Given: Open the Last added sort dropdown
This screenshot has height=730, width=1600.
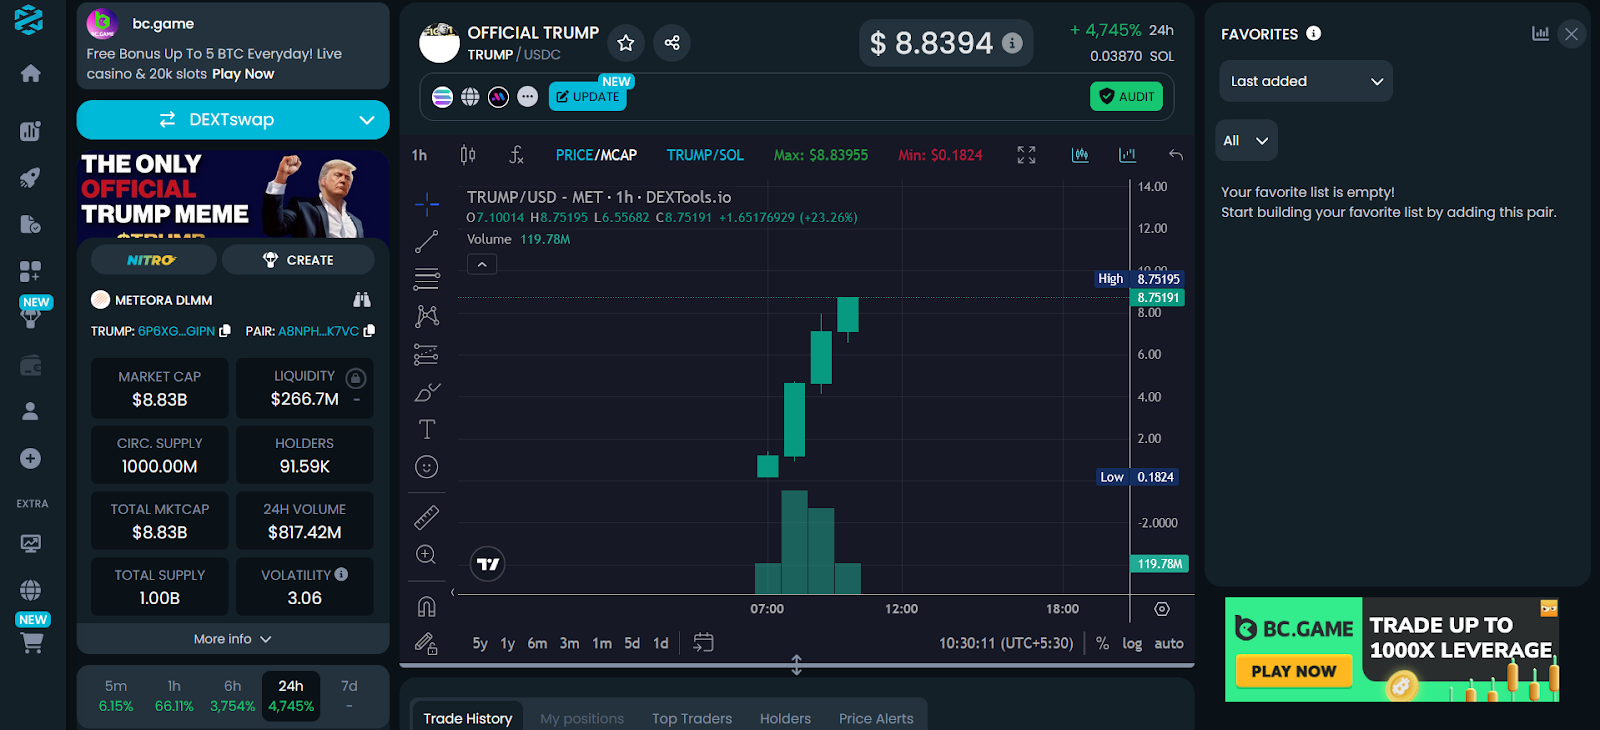Looking at the screenshot, I should click(1306, 81).
